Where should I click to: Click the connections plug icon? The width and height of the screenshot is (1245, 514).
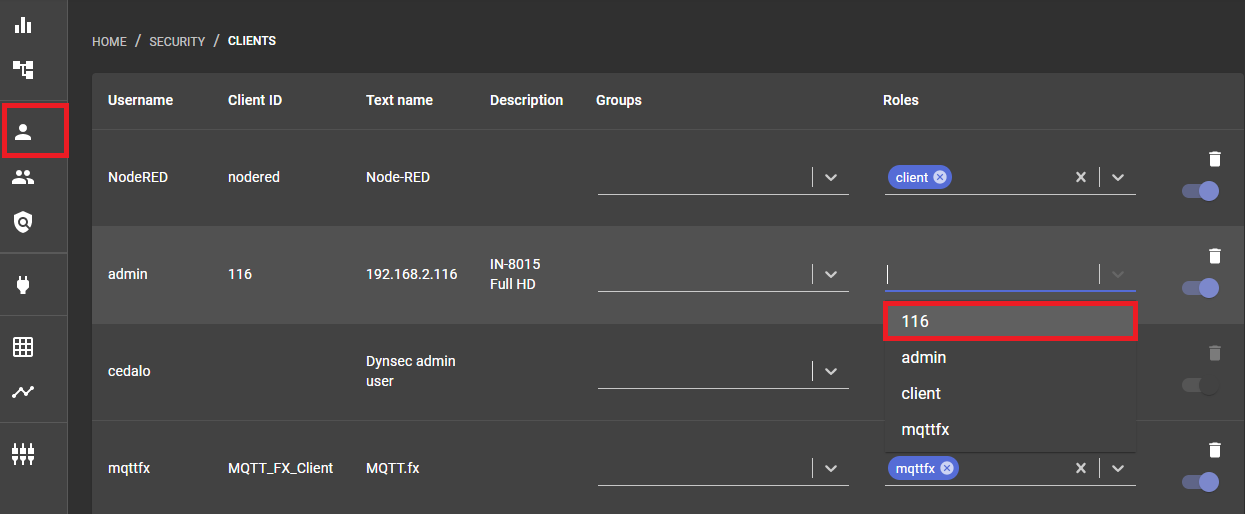[23, 286]
